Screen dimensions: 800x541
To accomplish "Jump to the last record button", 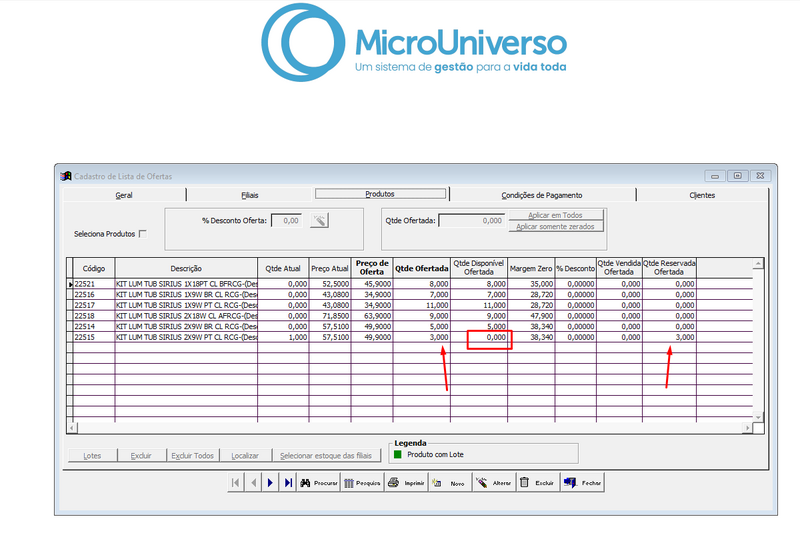I will [288, 482].
